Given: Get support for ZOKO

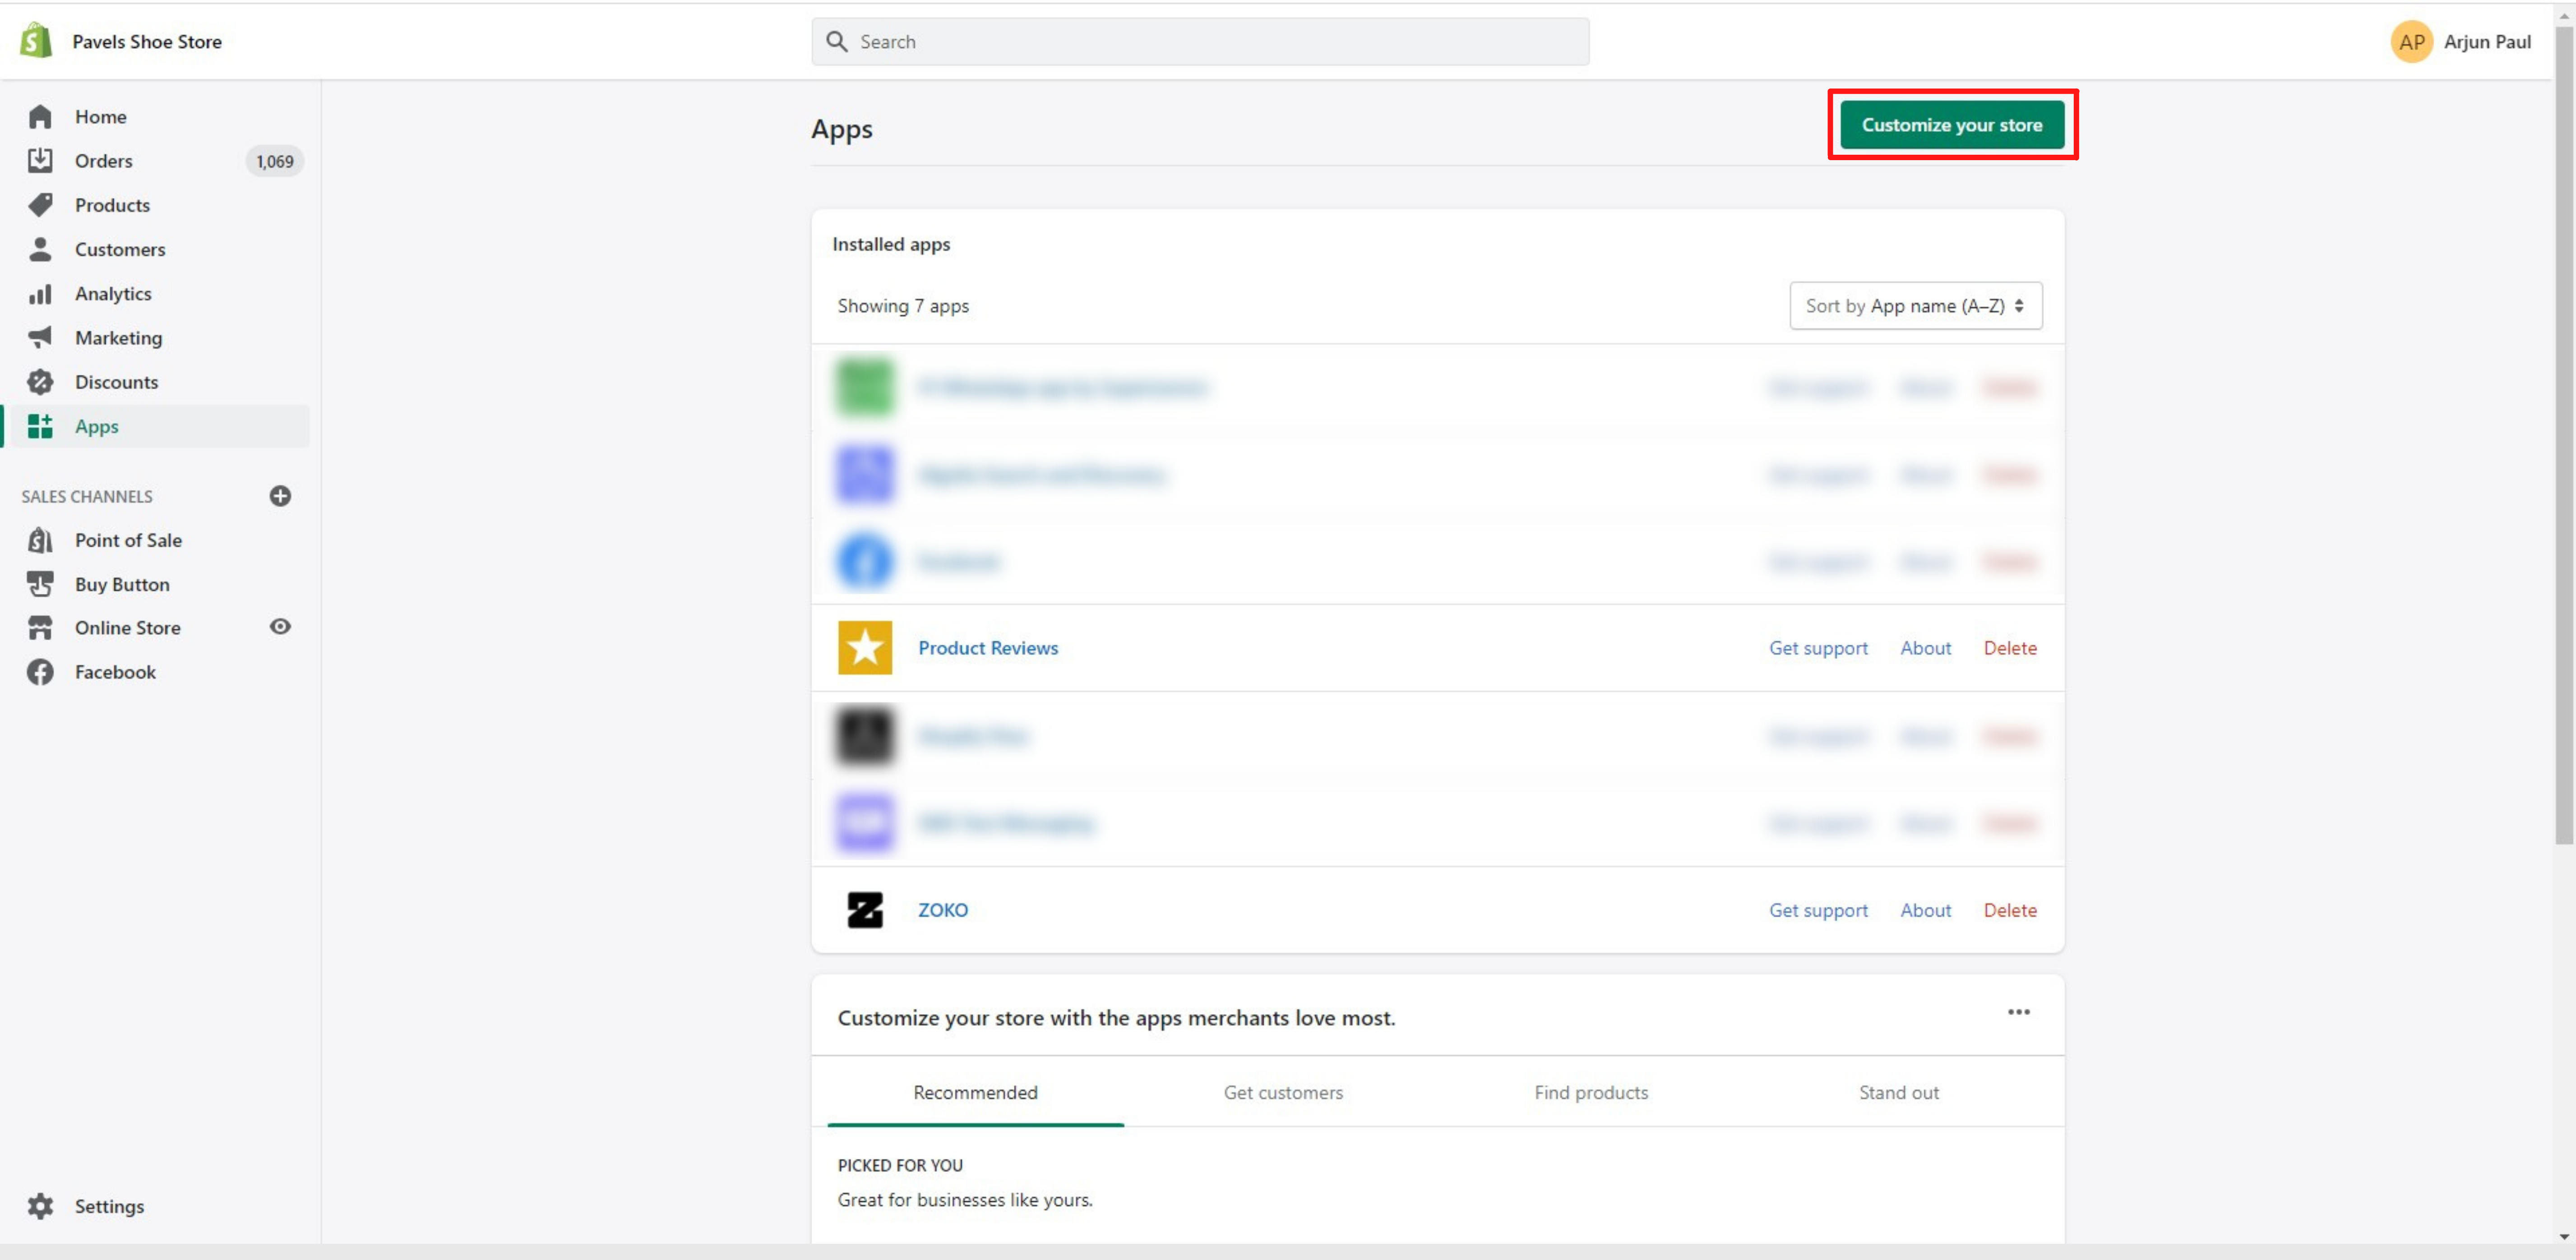Looking at the screenshot, I should [1818, 910].
